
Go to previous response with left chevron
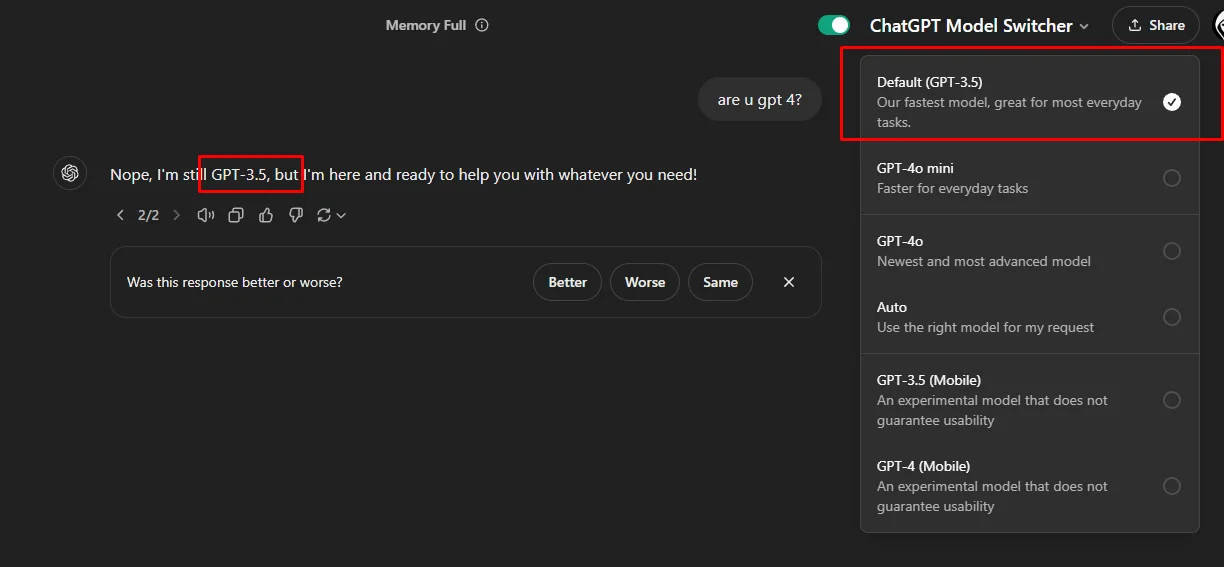click(x=121, y=215)
